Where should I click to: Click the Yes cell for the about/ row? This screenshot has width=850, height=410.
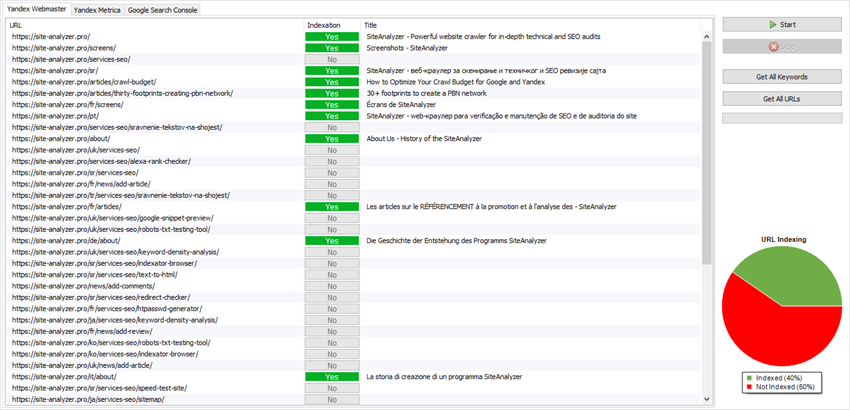click(x=332, y=139)
